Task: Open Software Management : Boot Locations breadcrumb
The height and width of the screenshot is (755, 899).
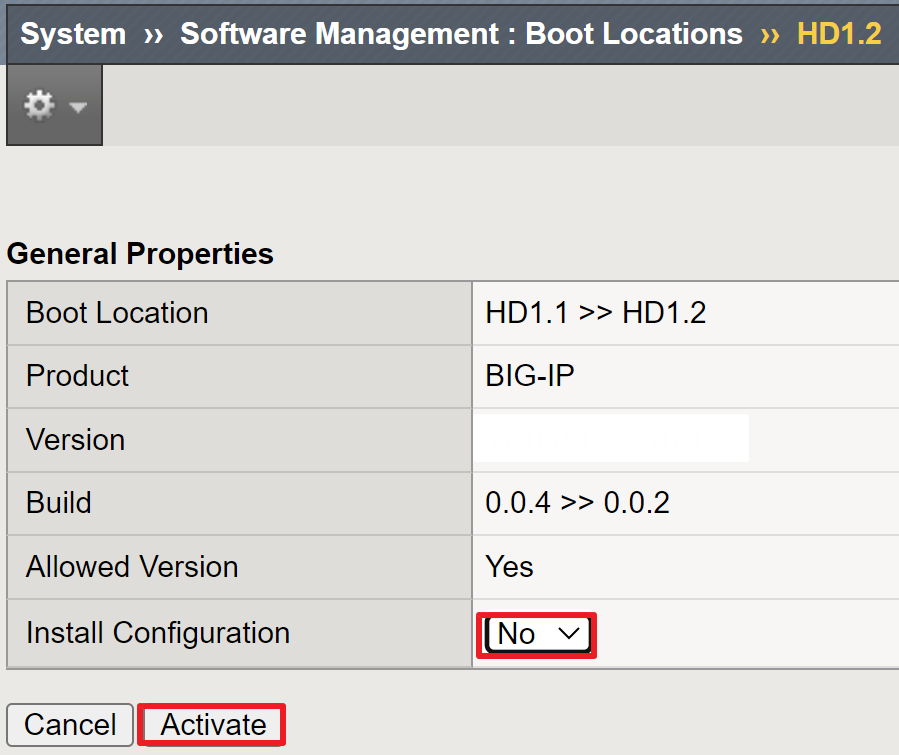Action: (462, 34)
